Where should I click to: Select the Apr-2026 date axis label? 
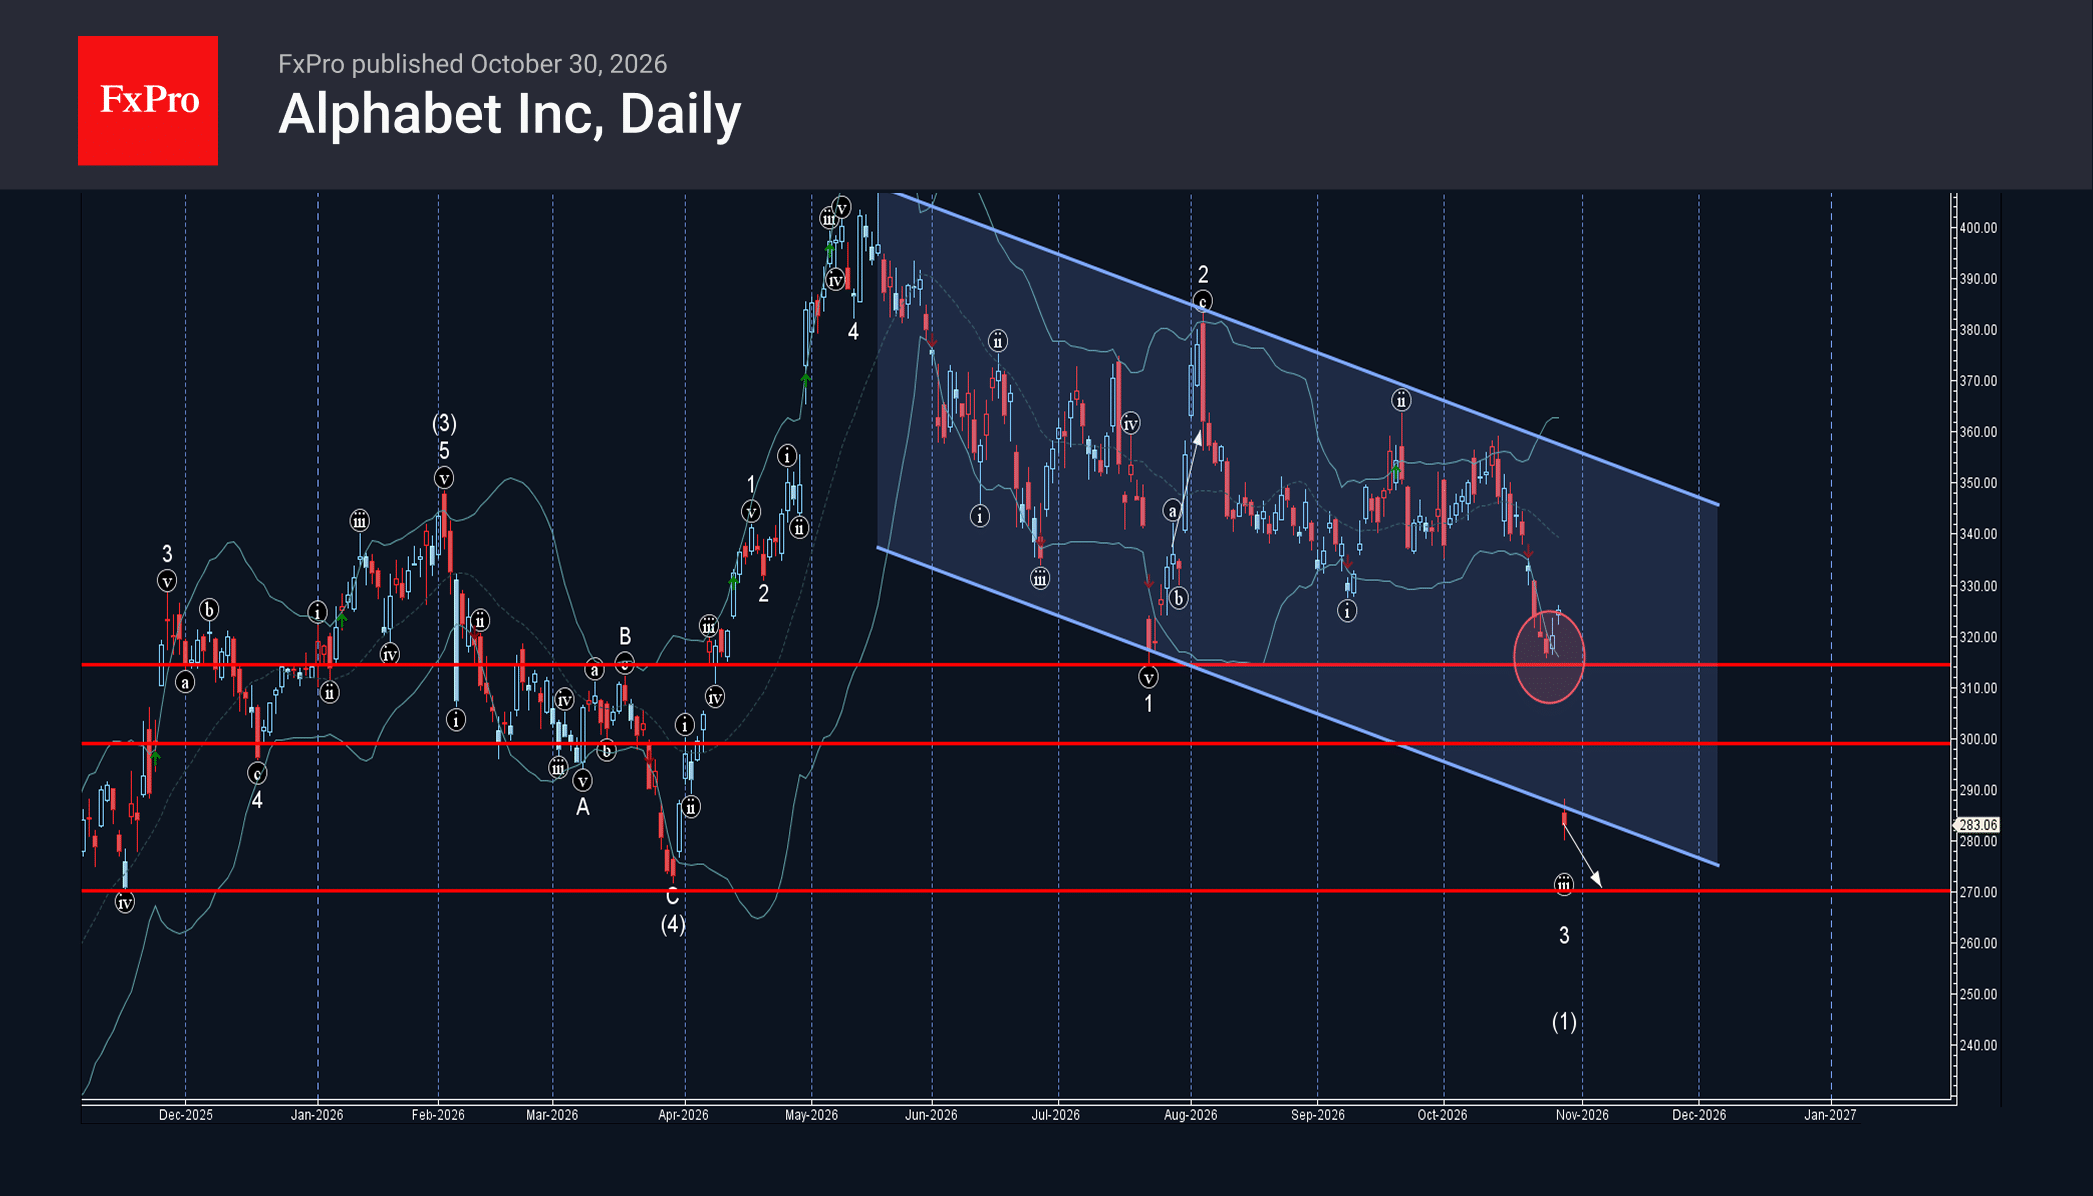tap(684, 1115)
